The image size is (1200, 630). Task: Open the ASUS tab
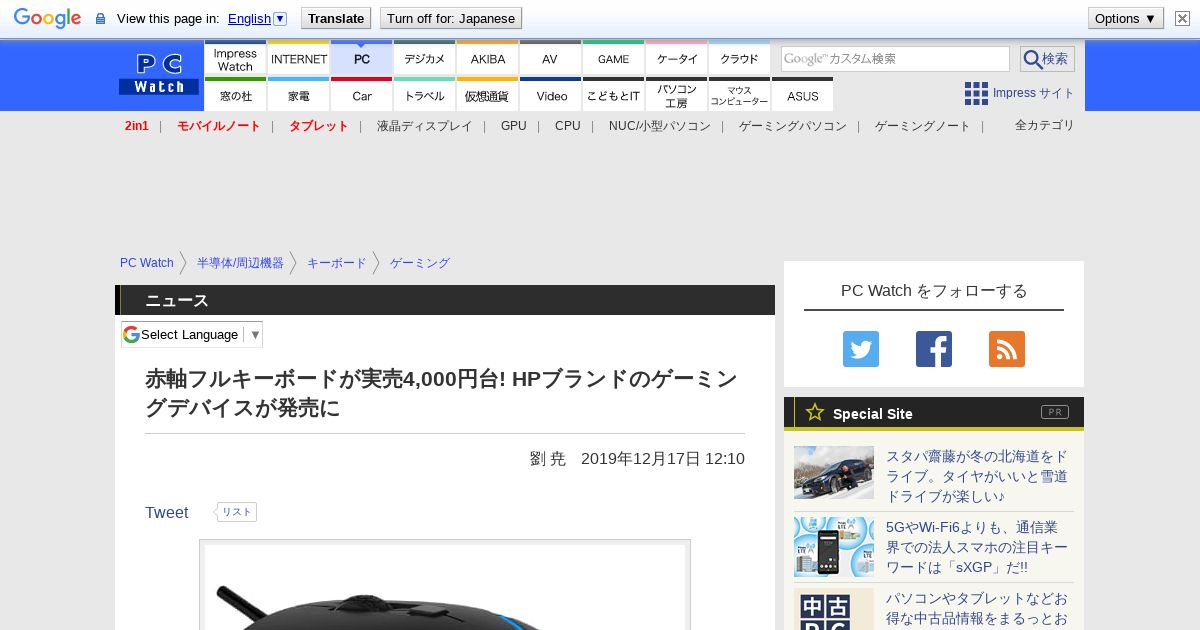pyautogui.click(x=803, y=95)
